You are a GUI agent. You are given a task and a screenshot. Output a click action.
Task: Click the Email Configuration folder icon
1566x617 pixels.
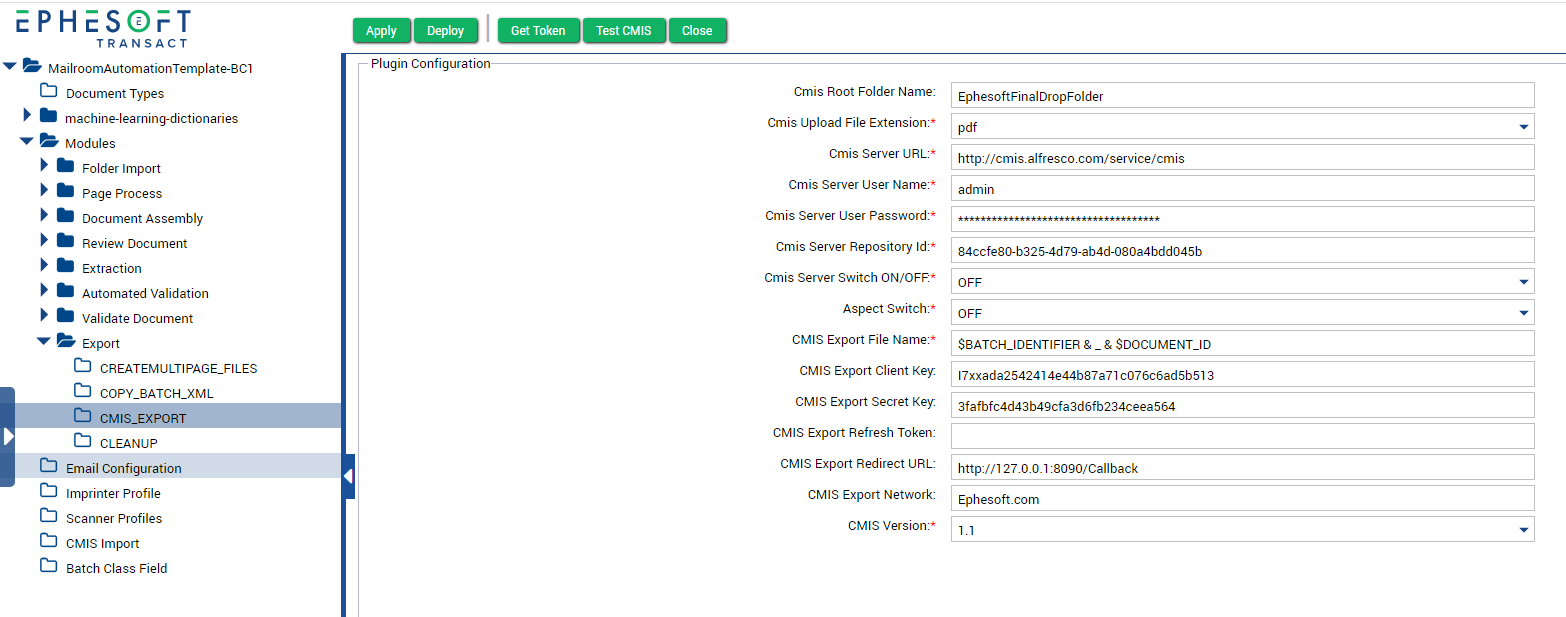click(x=48, y=466)
